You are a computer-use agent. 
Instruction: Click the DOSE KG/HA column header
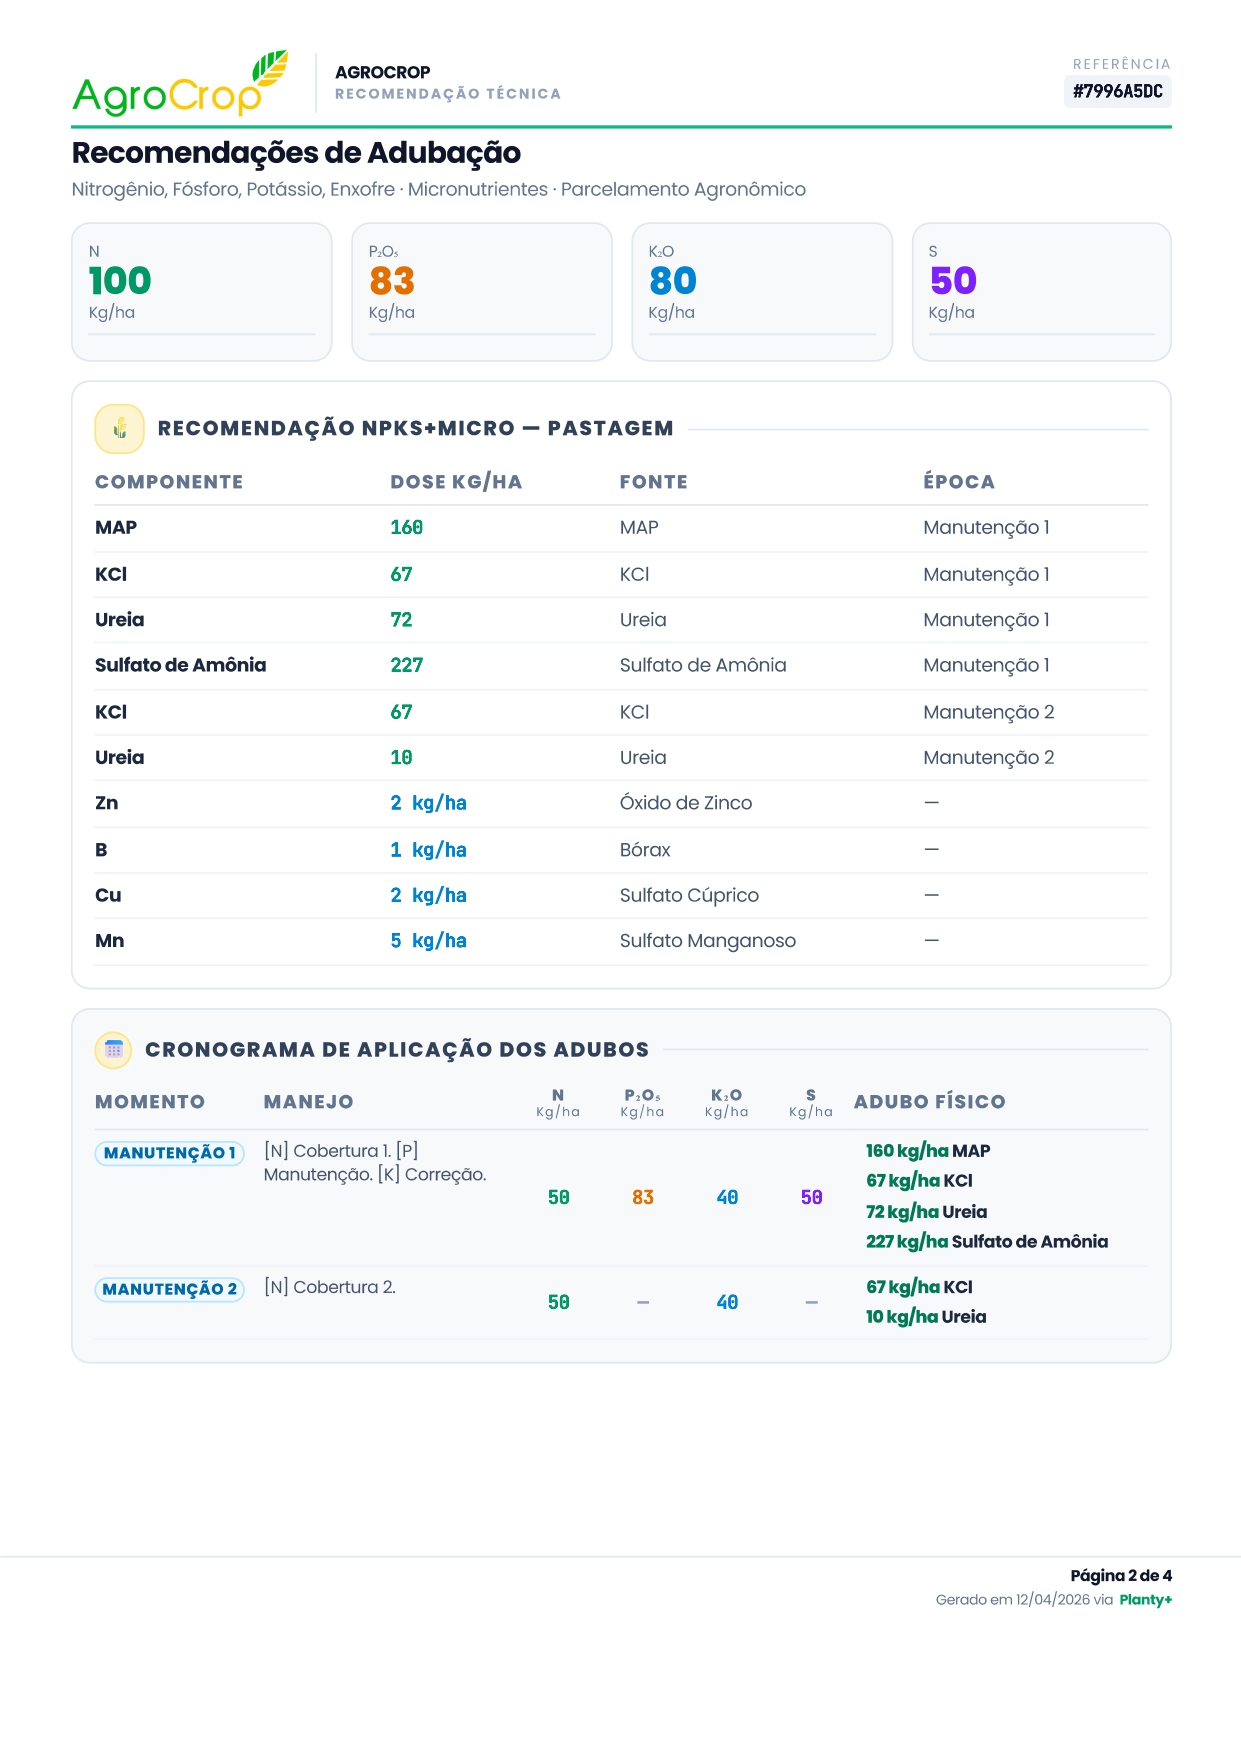coord(456,482)
